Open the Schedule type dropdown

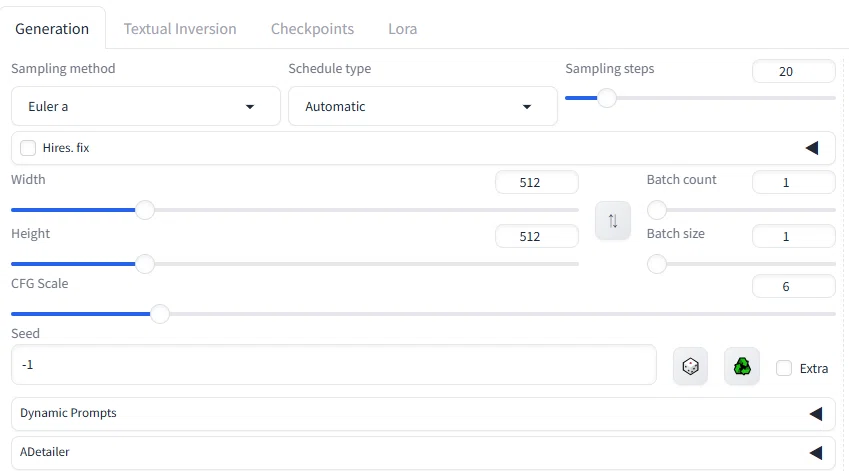(423, 106)
